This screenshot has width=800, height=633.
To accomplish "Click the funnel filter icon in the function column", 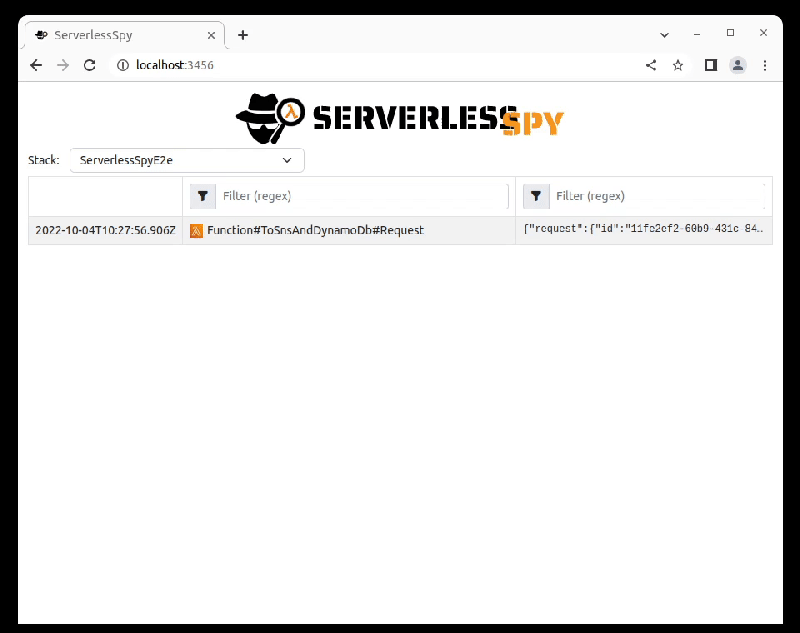I will click(203, 196).
